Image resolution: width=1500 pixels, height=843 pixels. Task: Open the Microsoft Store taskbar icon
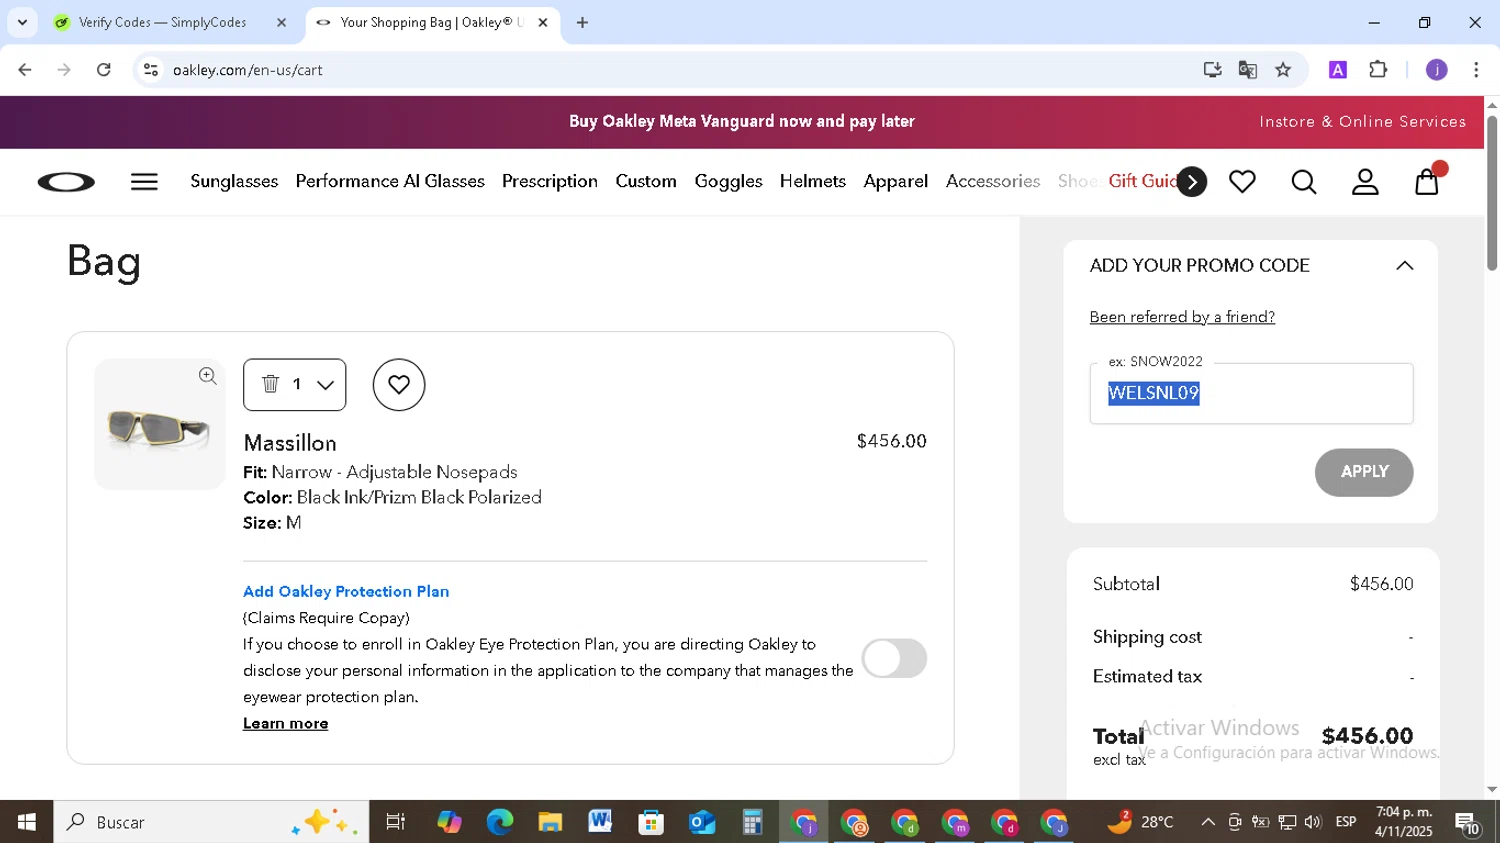click(x=651, y=822)
